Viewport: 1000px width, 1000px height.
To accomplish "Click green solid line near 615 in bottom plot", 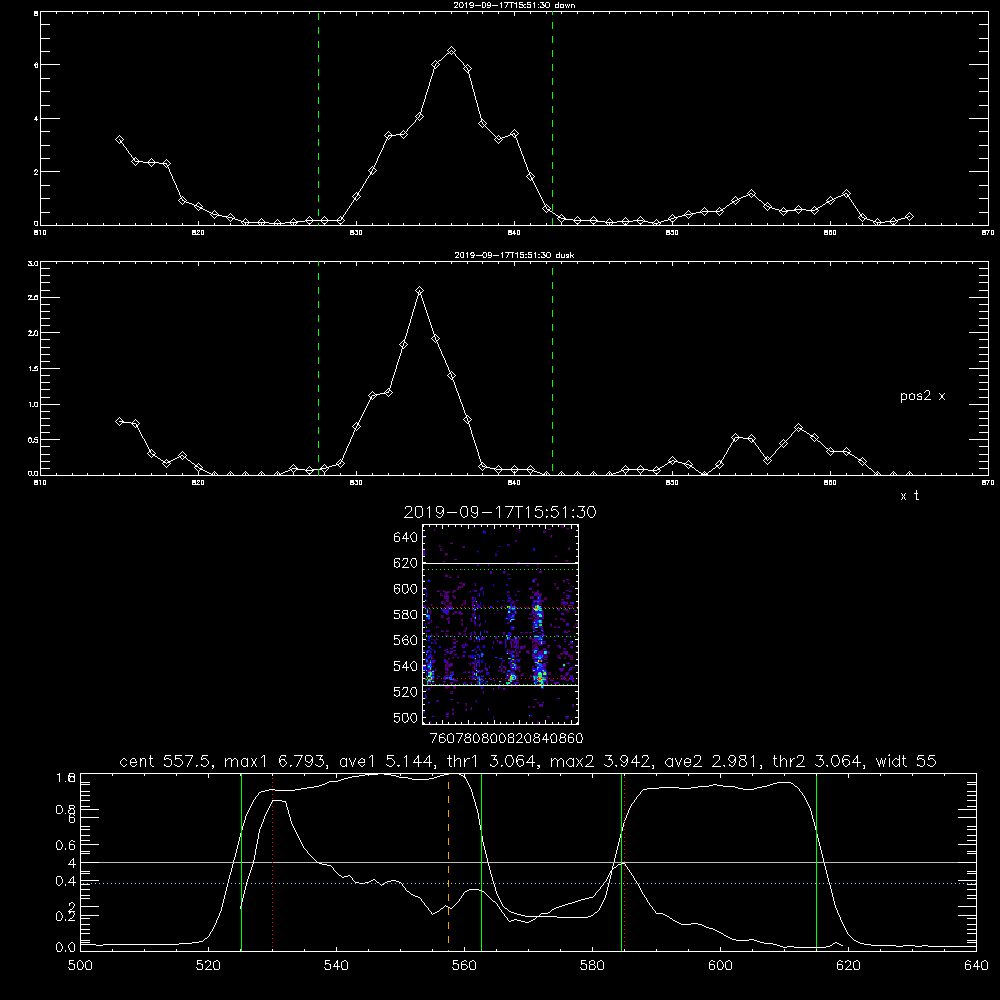I will pyautogui.click(x=816, y=861).
